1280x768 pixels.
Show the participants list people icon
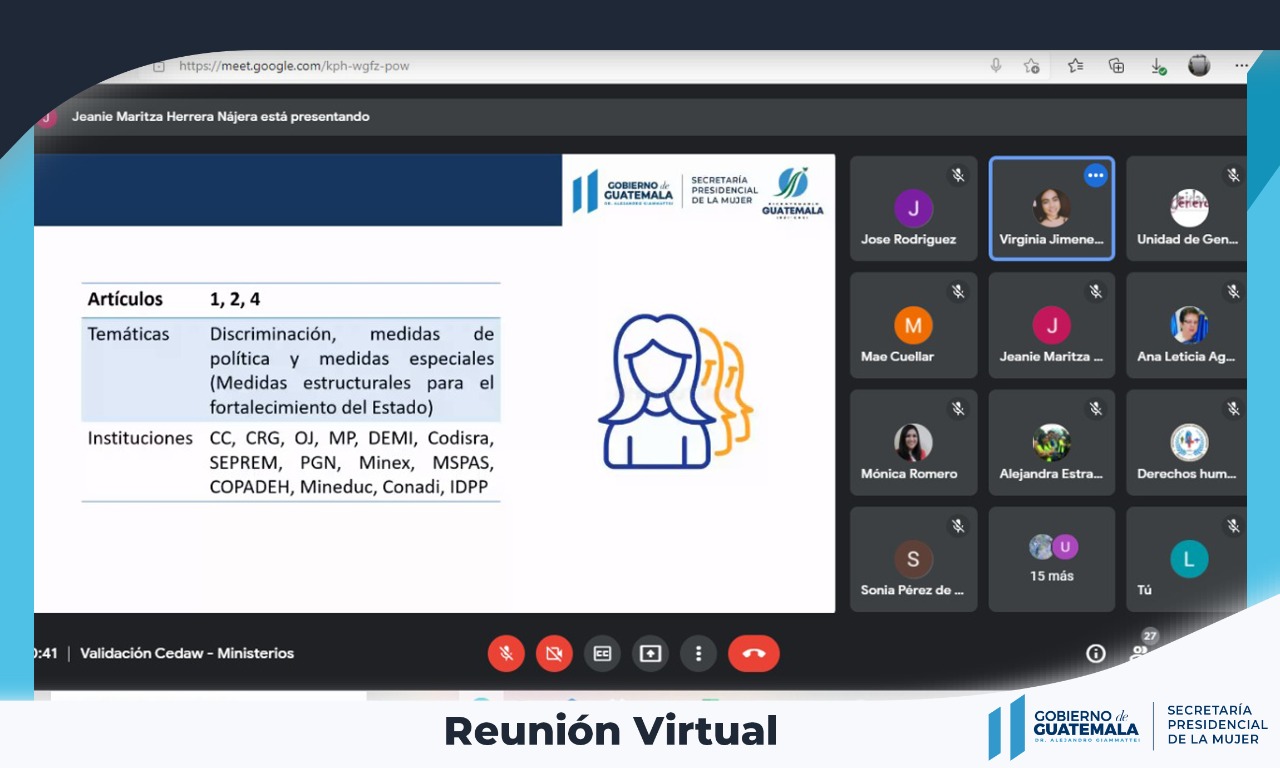point(1140,652)
